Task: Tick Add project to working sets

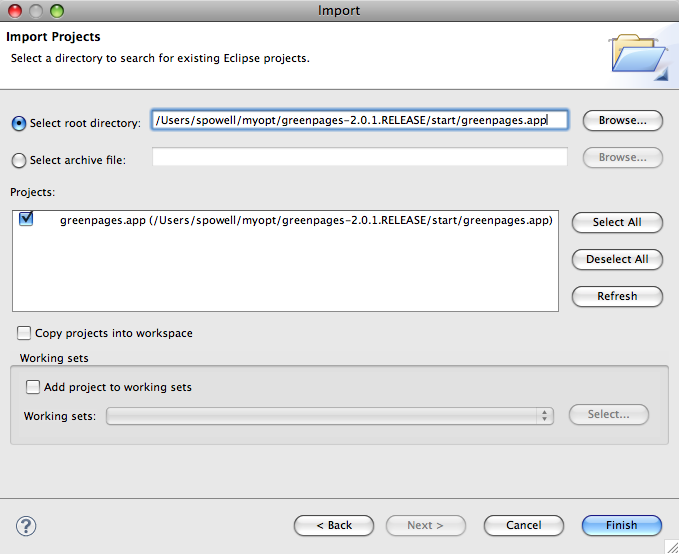Action: click(32, 387)
